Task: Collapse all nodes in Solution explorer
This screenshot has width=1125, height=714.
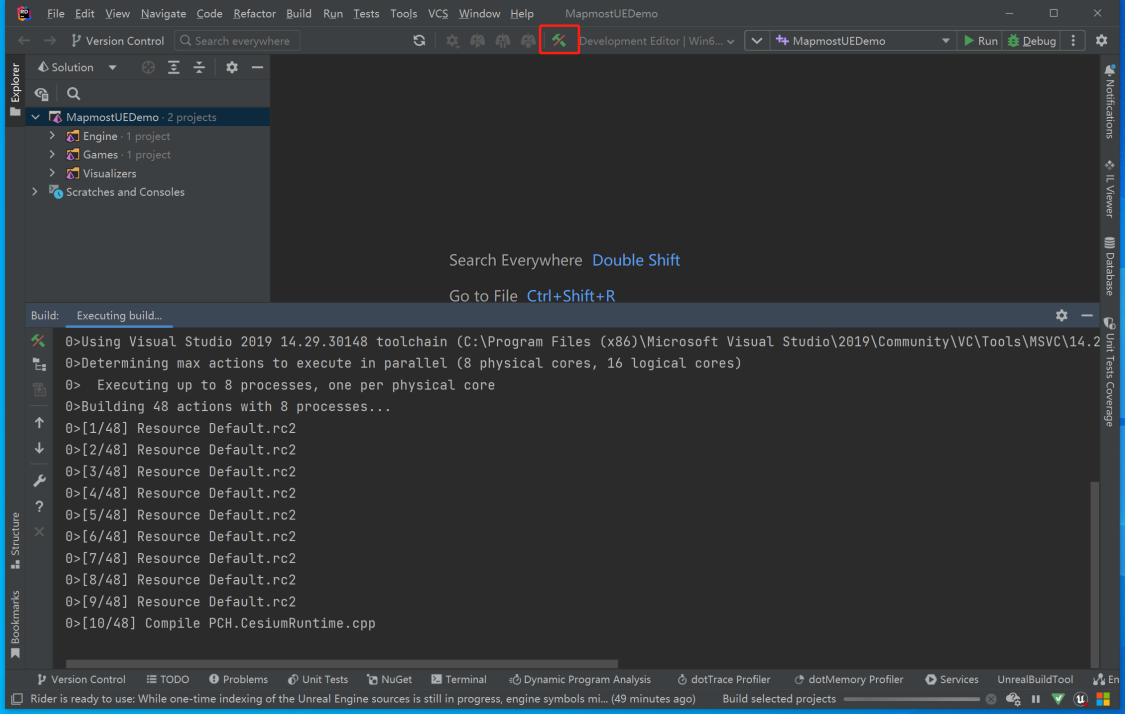Action: (199, 67)
